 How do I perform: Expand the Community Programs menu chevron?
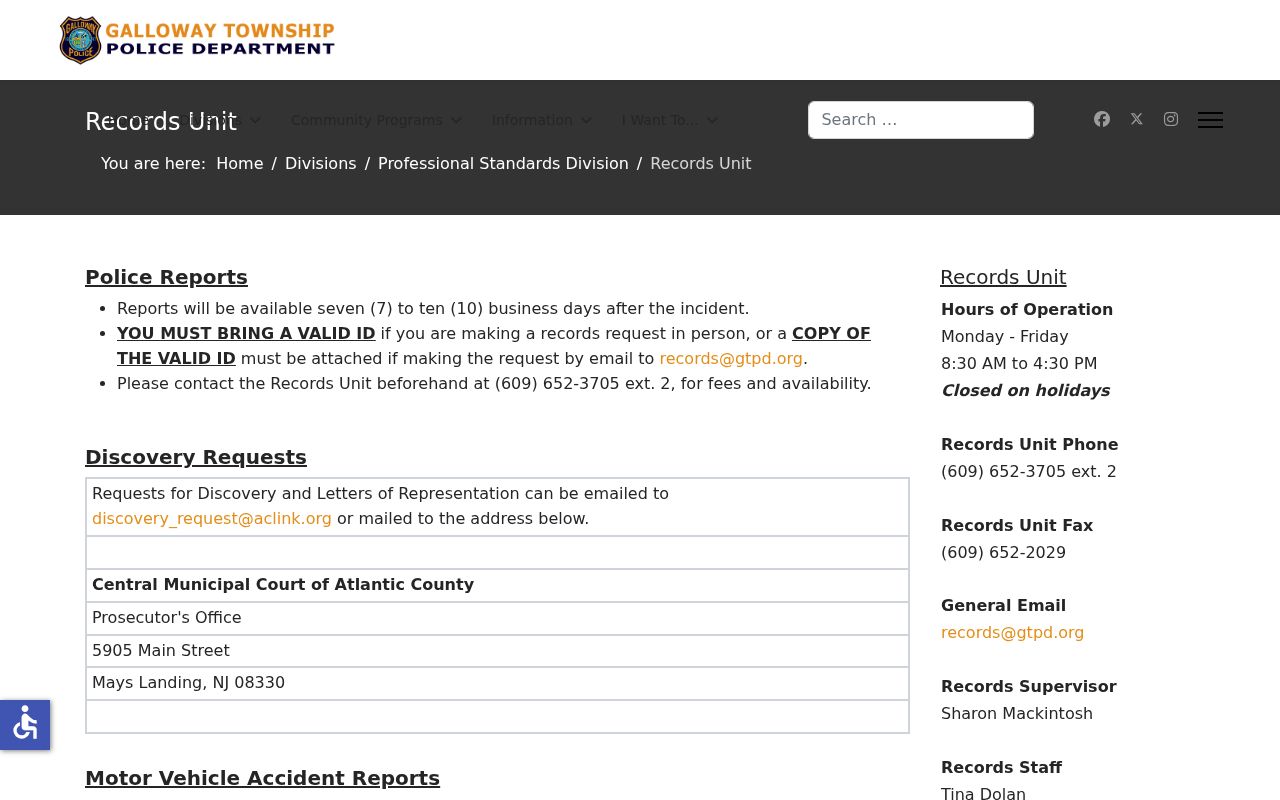[x=457, y=120]
